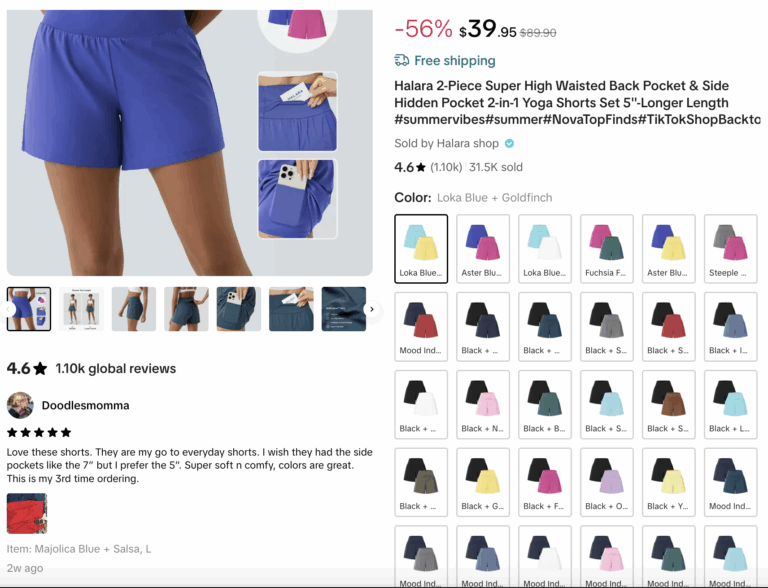Click the next arrow in thumbnail carousel

[x=372, y=309]
